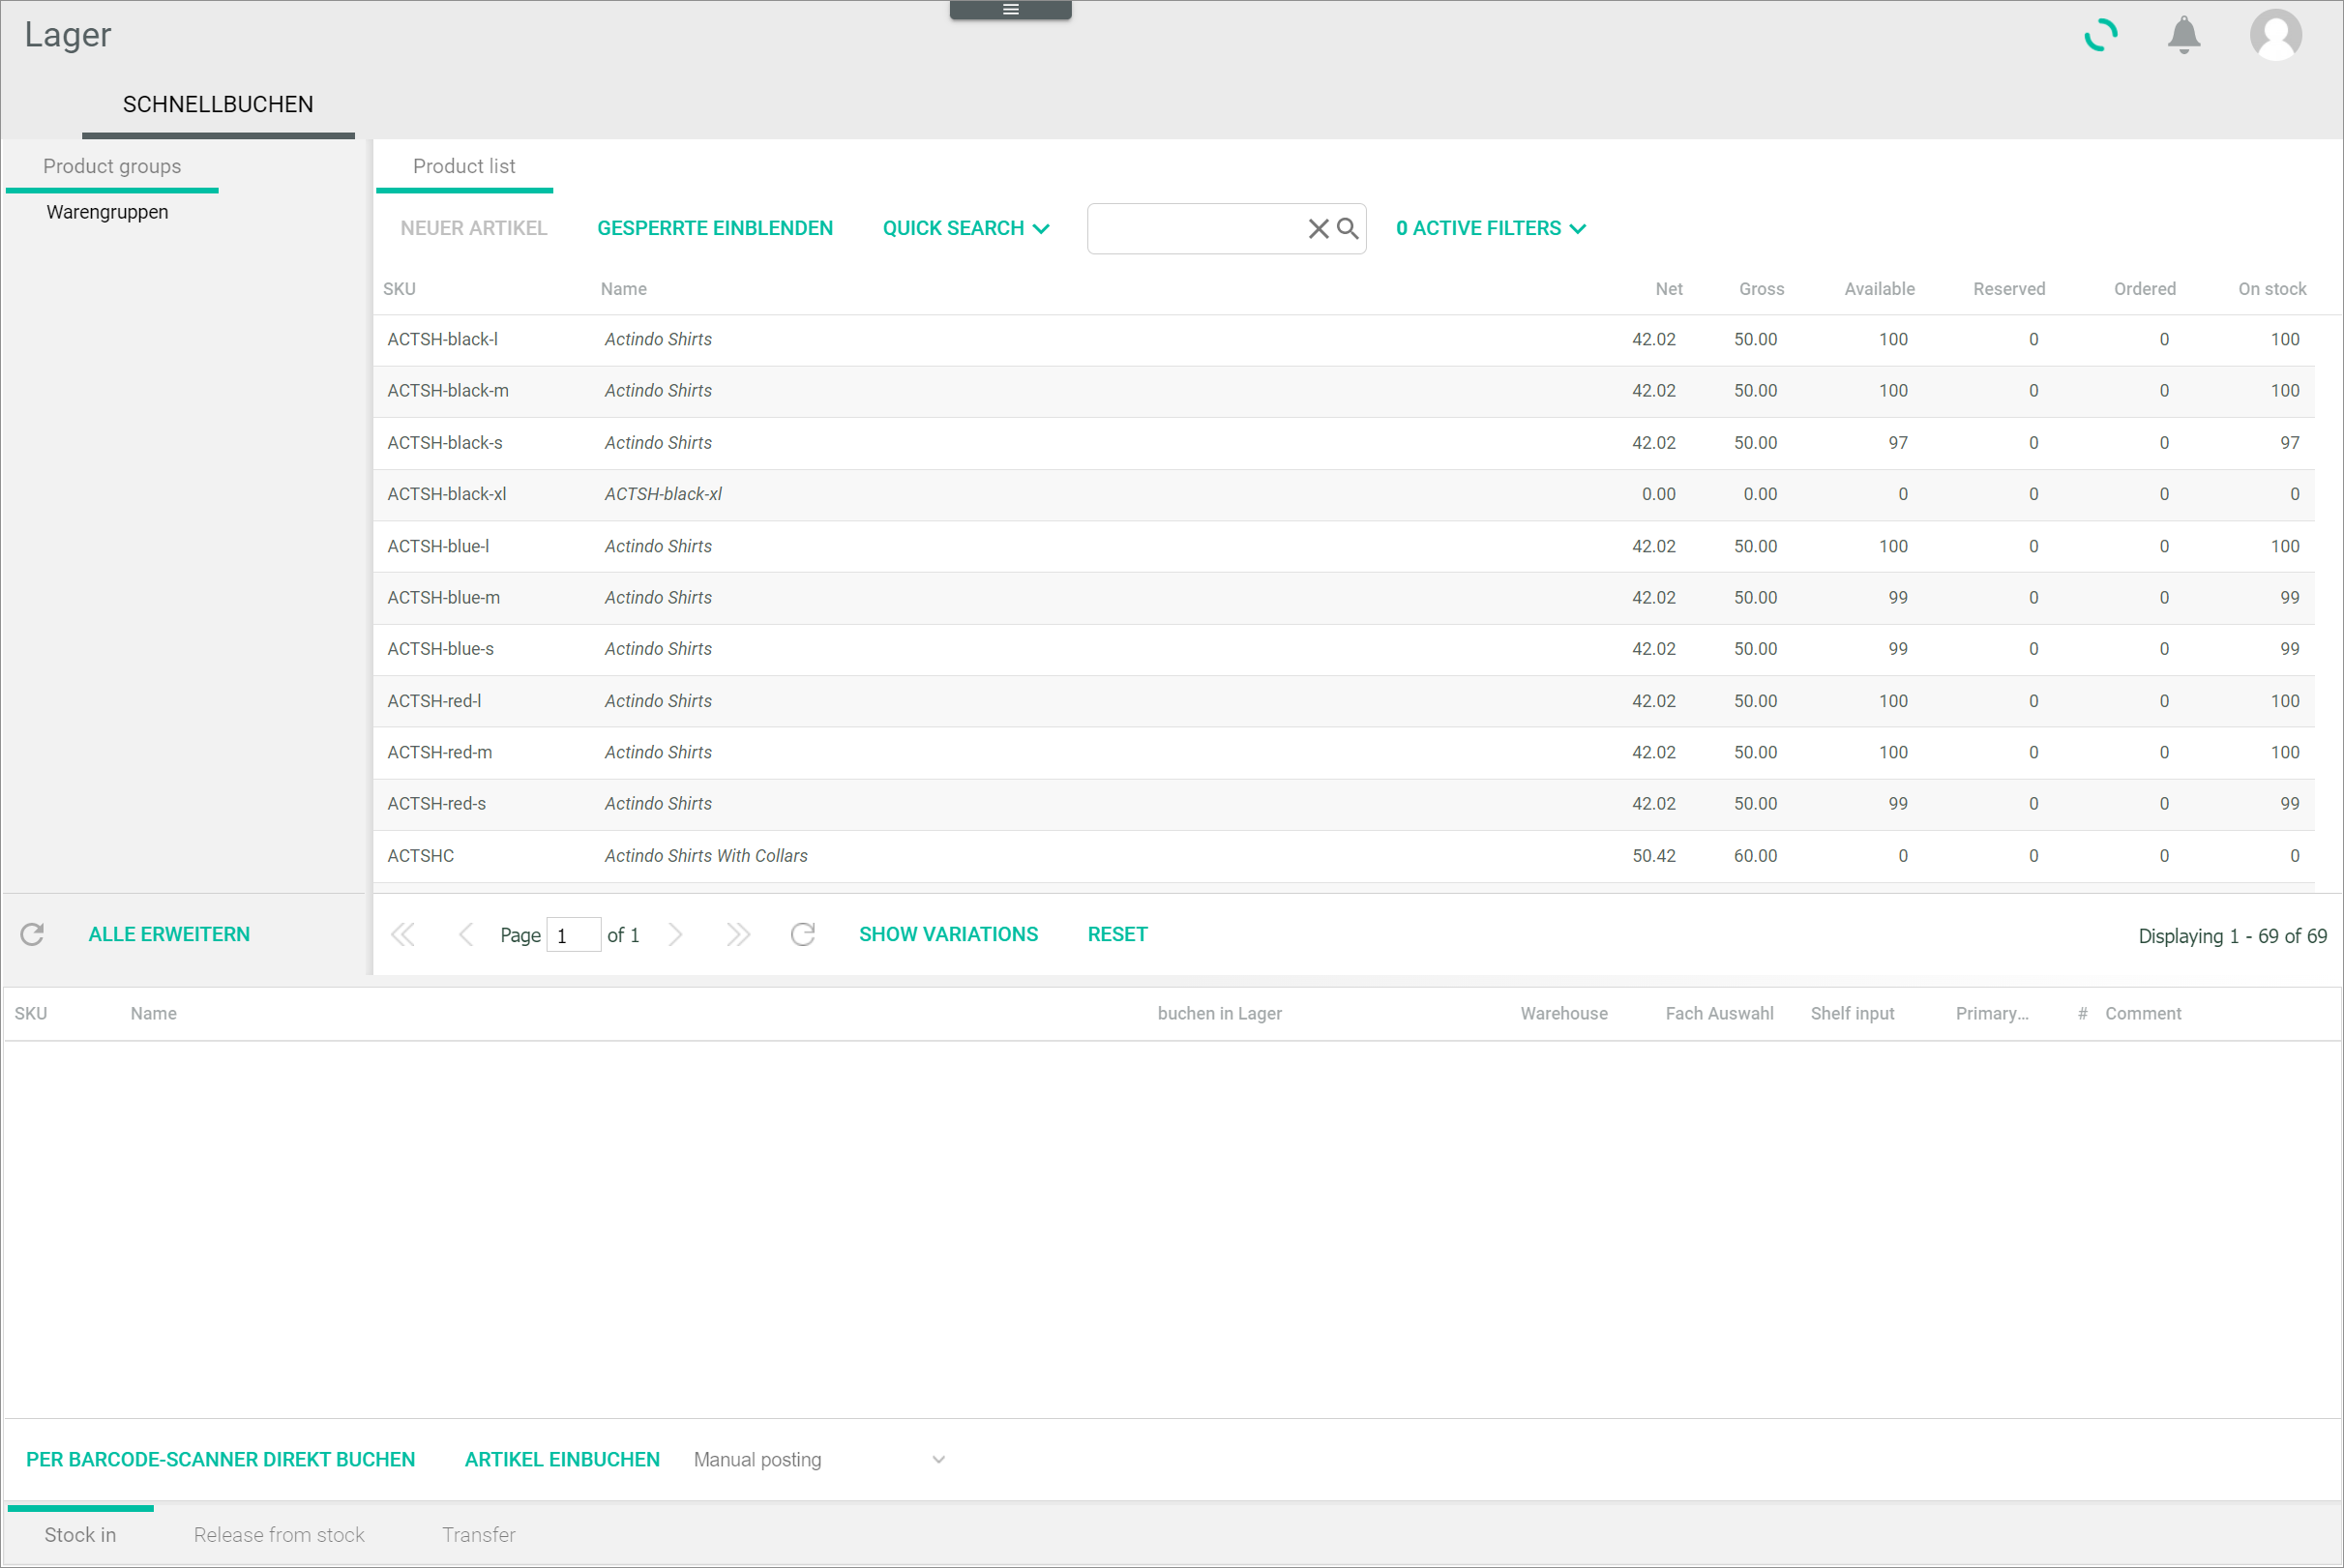The width and height of the screenshot is (2344, 1568).
Task: Select the ACTSH-blue-s row
Action: (1343, 649)
